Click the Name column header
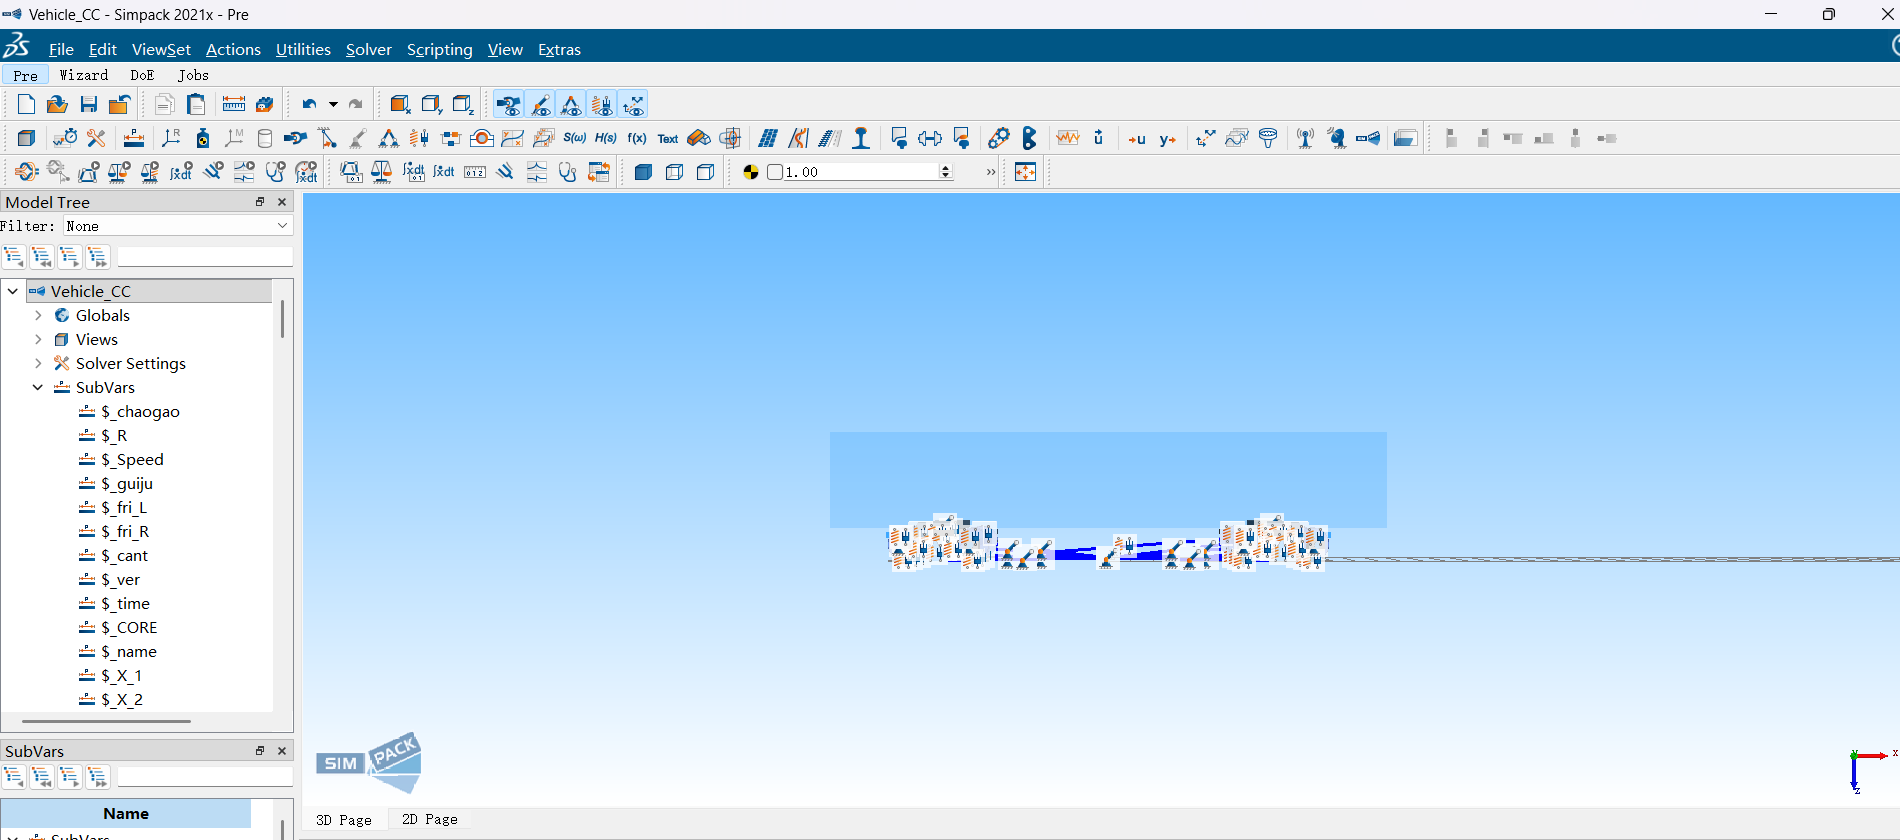Image resolution: width=1900 pixels, height=840 pixels. point(126,814)
